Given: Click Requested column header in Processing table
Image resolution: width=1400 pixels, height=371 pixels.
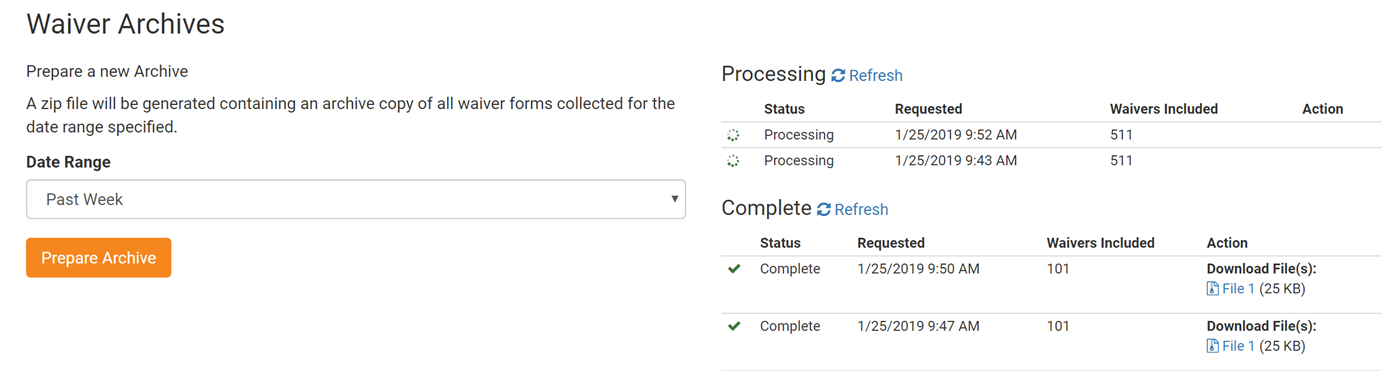Looking at the screenshot, I should click(929, 109).
